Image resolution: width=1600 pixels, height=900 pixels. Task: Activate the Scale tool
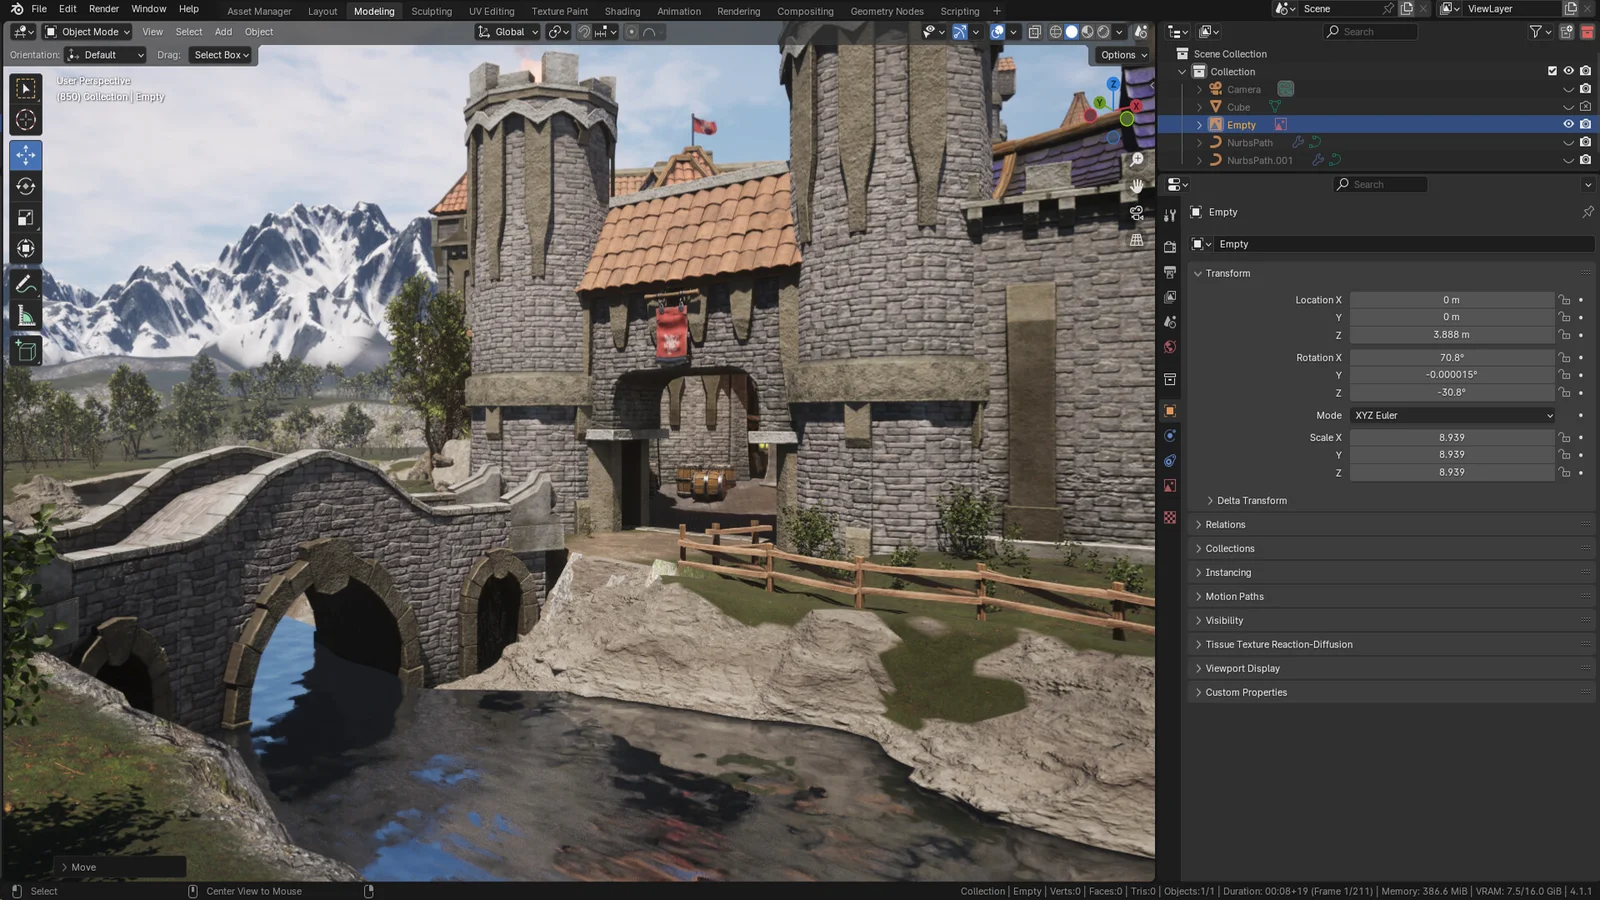[x=25, y=217]
